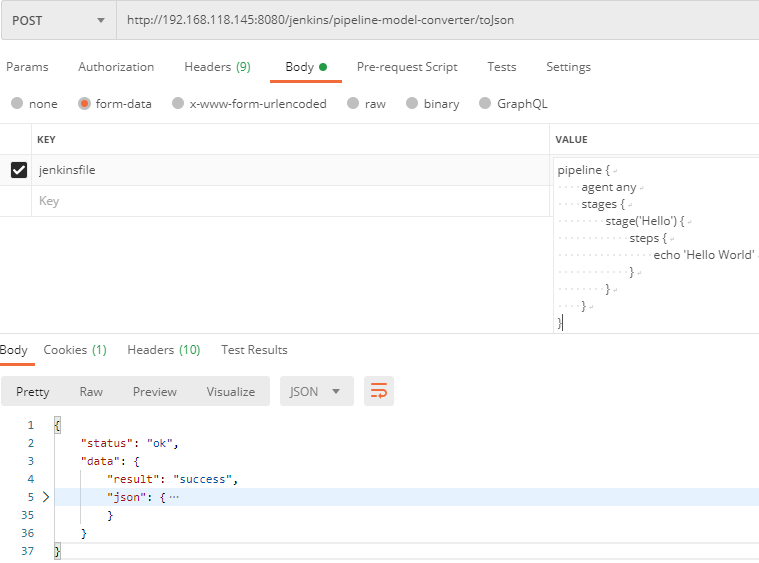Switch to Raw response view
This screenshot has height=563, width=759.
91,391
